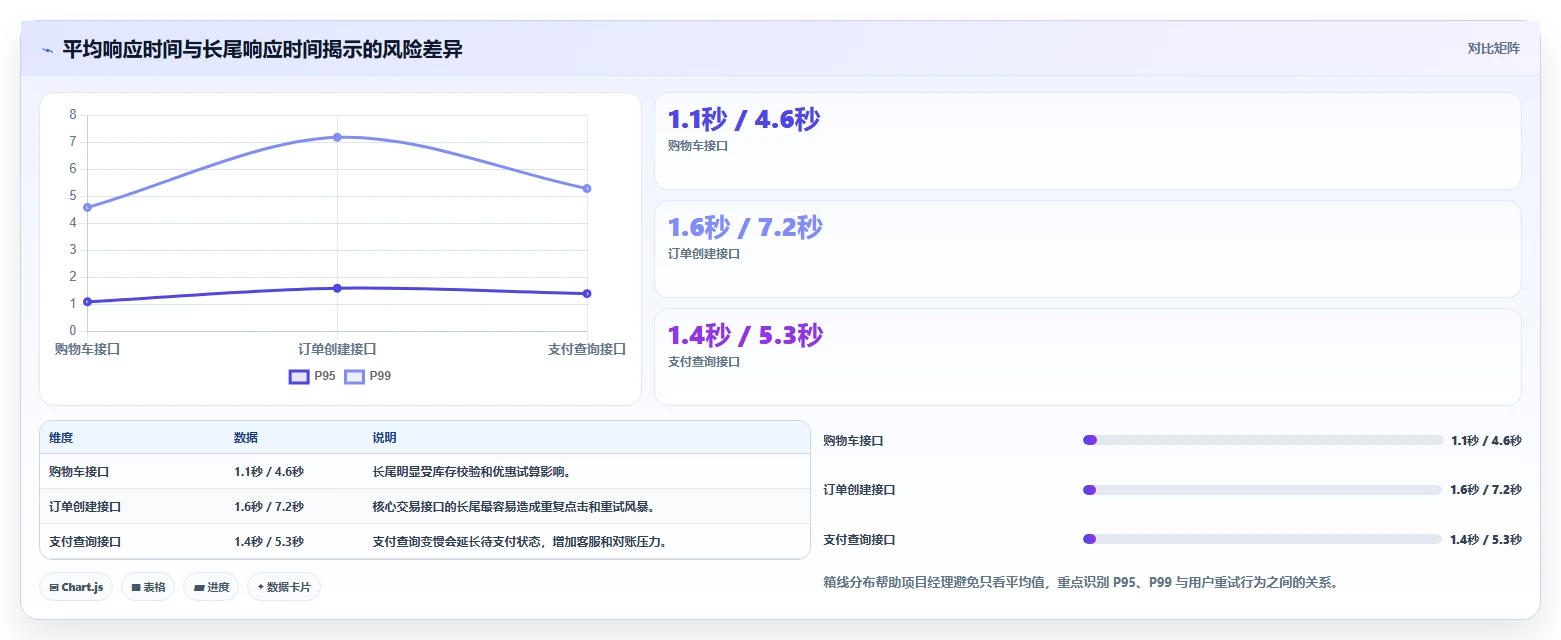Click the 进度 tag chip
The height and width of the screenshot is (640, 1561).
tap(211, 587)
